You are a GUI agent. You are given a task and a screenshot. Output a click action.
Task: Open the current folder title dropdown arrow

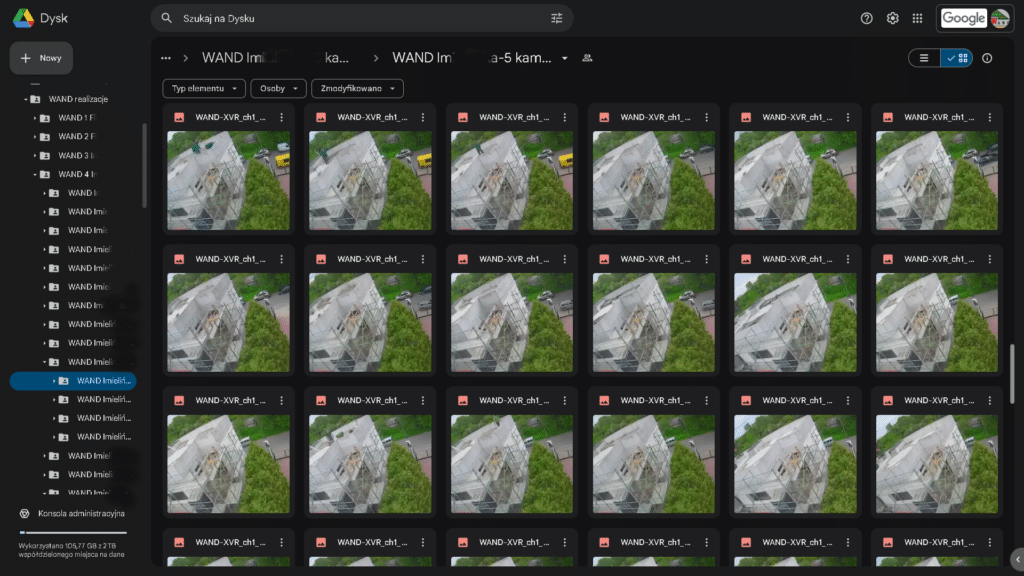(565, 58)
